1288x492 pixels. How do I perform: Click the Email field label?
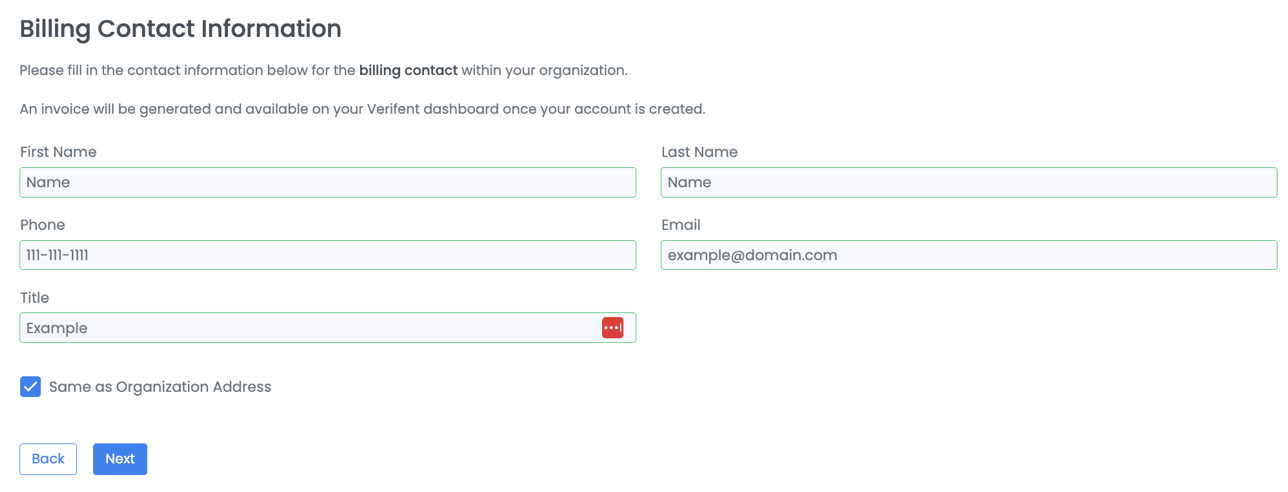pos(681,225)
